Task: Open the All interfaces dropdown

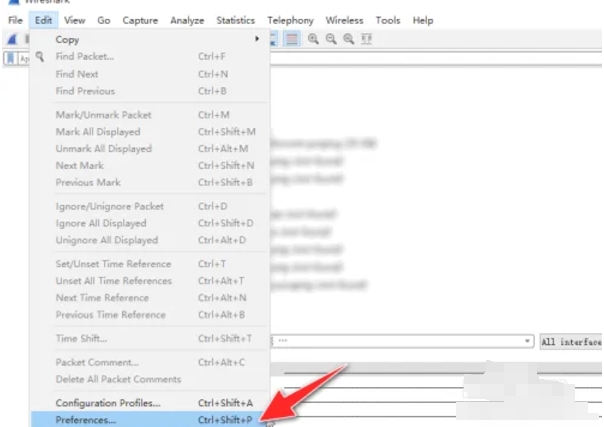Action: (570, 341)
